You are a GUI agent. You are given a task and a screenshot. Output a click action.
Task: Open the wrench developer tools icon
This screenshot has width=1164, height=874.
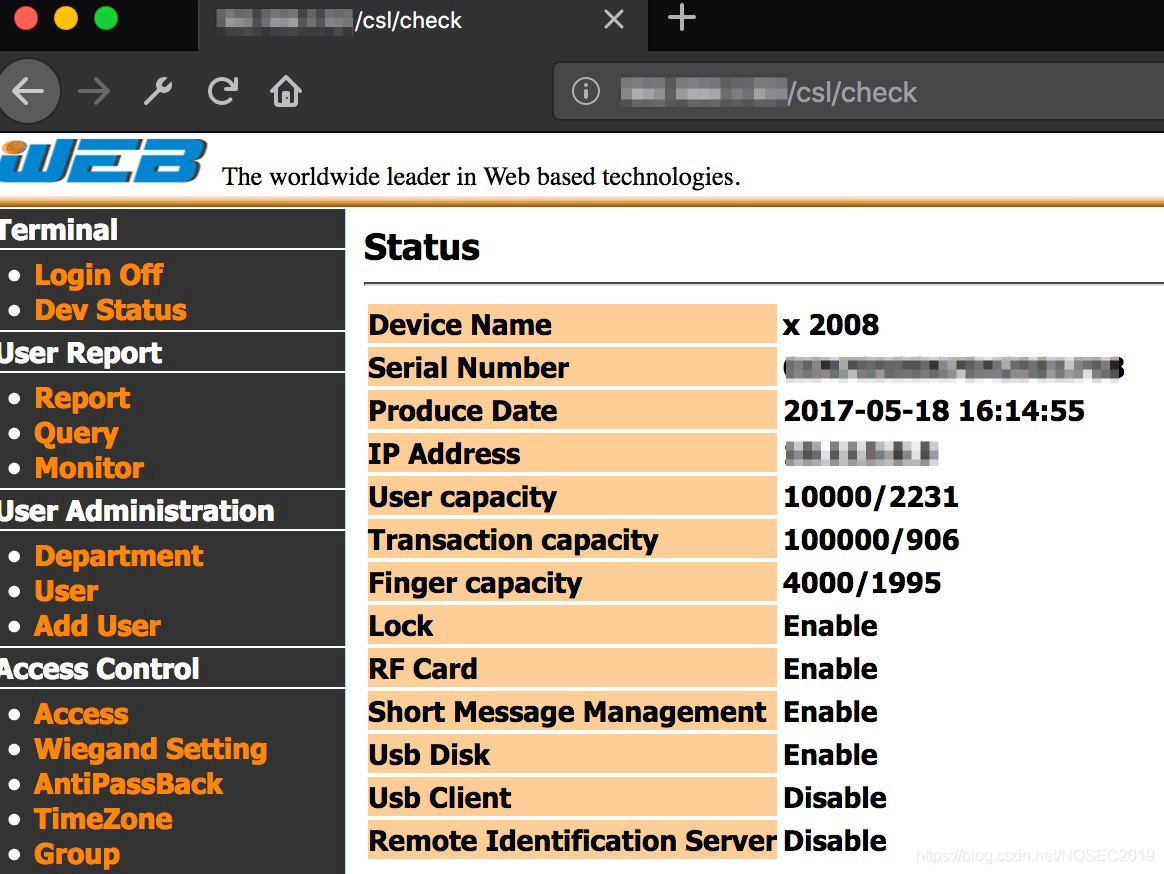158,91
